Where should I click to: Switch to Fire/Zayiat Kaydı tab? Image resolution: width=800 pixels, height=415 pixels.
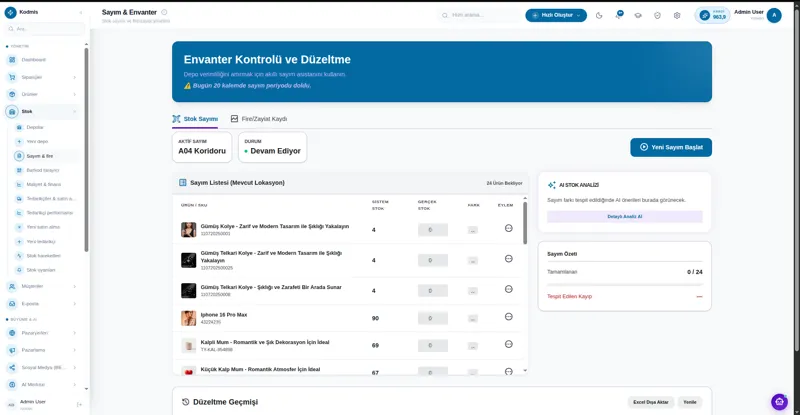[259, 119]
